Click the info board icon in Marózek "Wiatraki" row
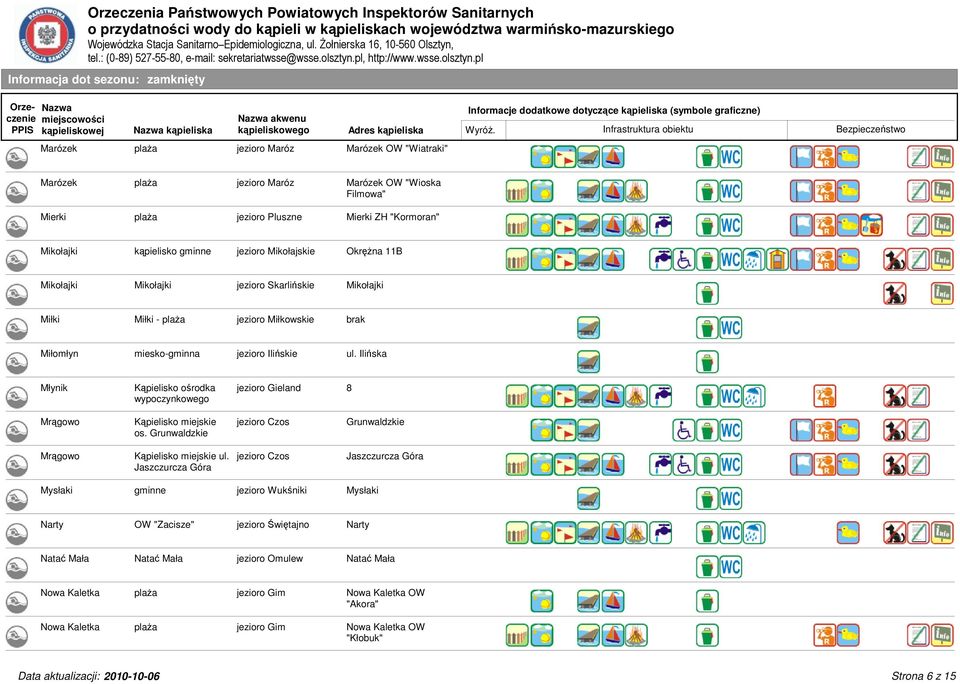This screenshot has height=684, width=960. 942,157
